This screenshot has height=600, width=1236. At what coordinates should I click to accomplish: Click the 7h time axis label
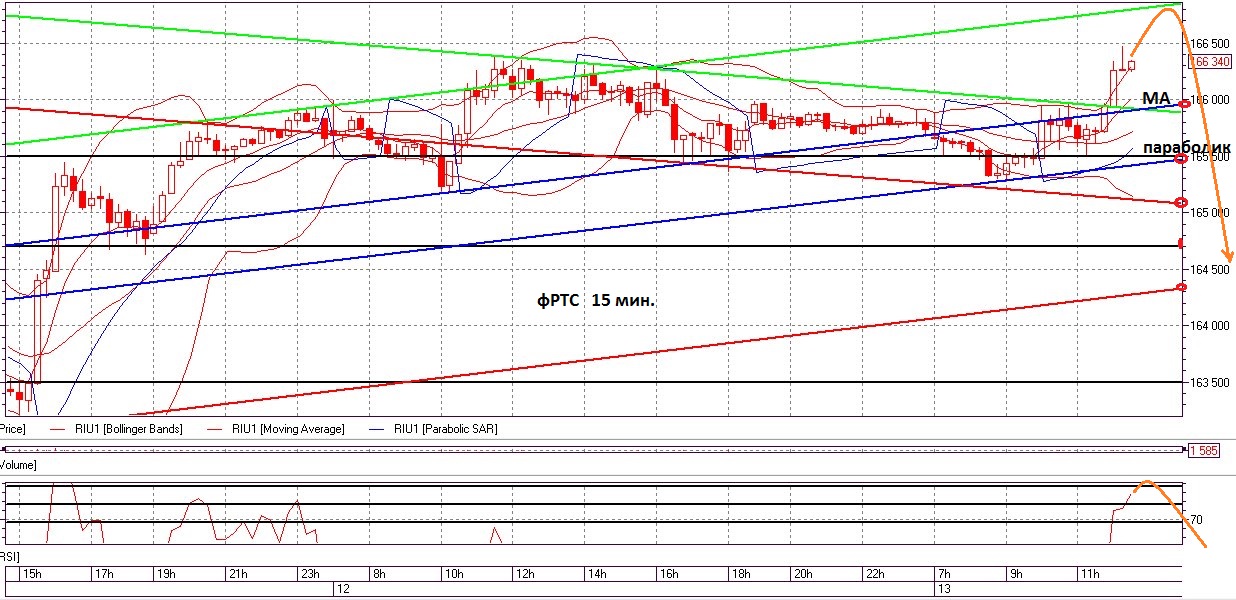click(944, 574)
